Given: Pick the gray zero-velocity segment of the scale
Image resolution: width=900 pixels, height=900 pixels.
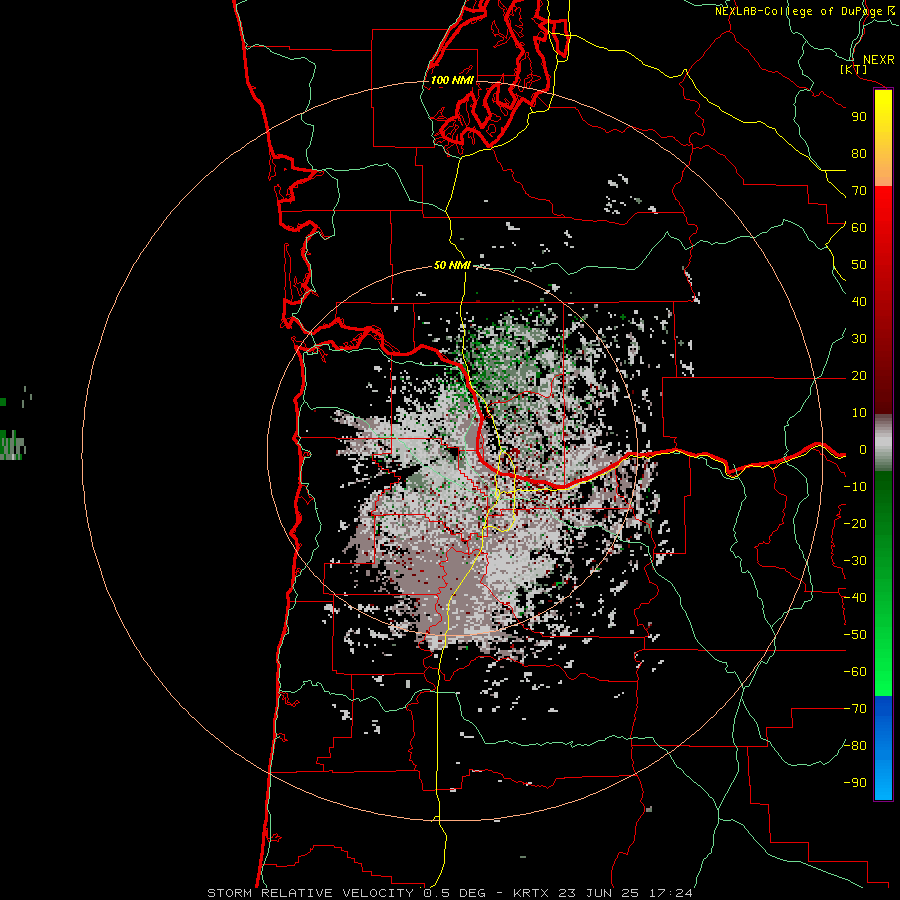Looking at the screenshot, I should (x=883, y=442).
